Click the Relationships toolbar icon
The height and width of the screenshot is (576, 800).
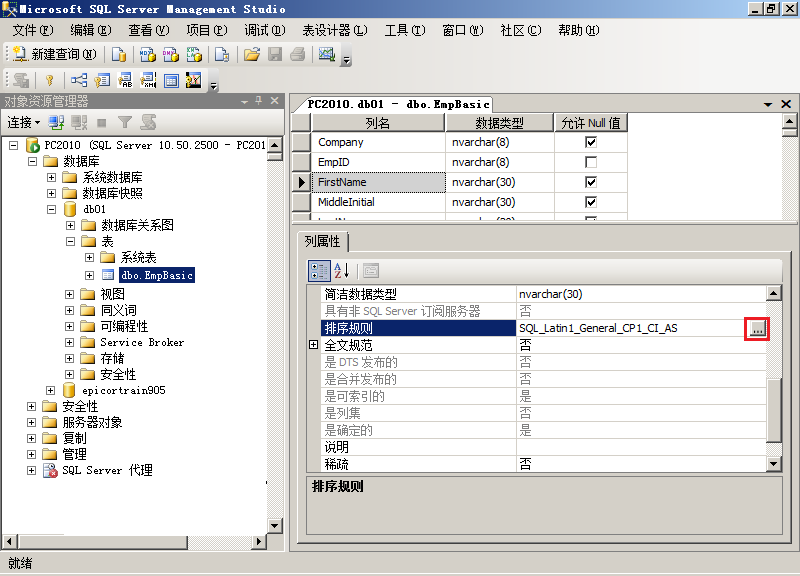point(79,80)
